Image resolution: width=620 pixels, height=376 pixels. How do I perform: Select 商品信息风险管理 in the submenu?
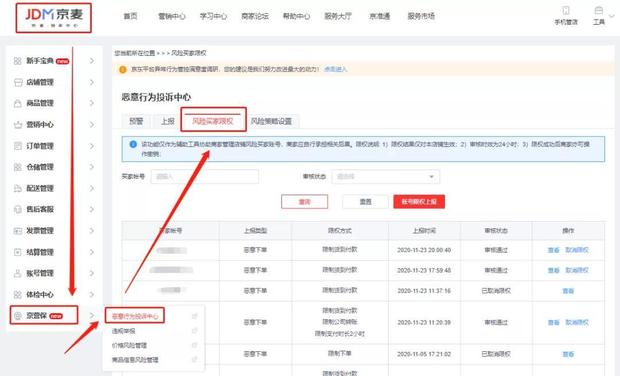(x=135, y=360)
